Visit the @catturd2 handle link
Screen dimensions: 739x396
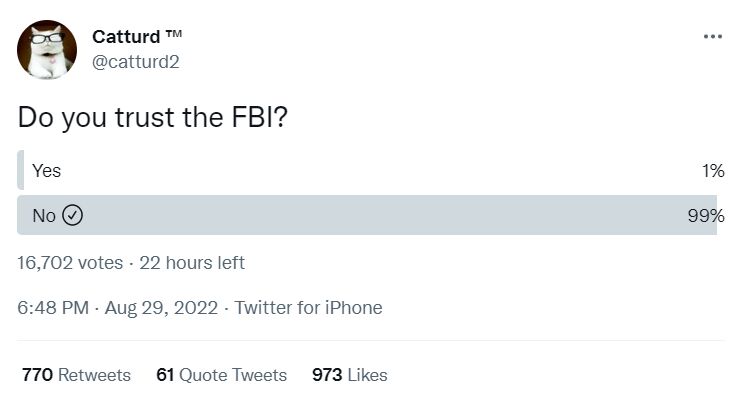click(136, 62)
